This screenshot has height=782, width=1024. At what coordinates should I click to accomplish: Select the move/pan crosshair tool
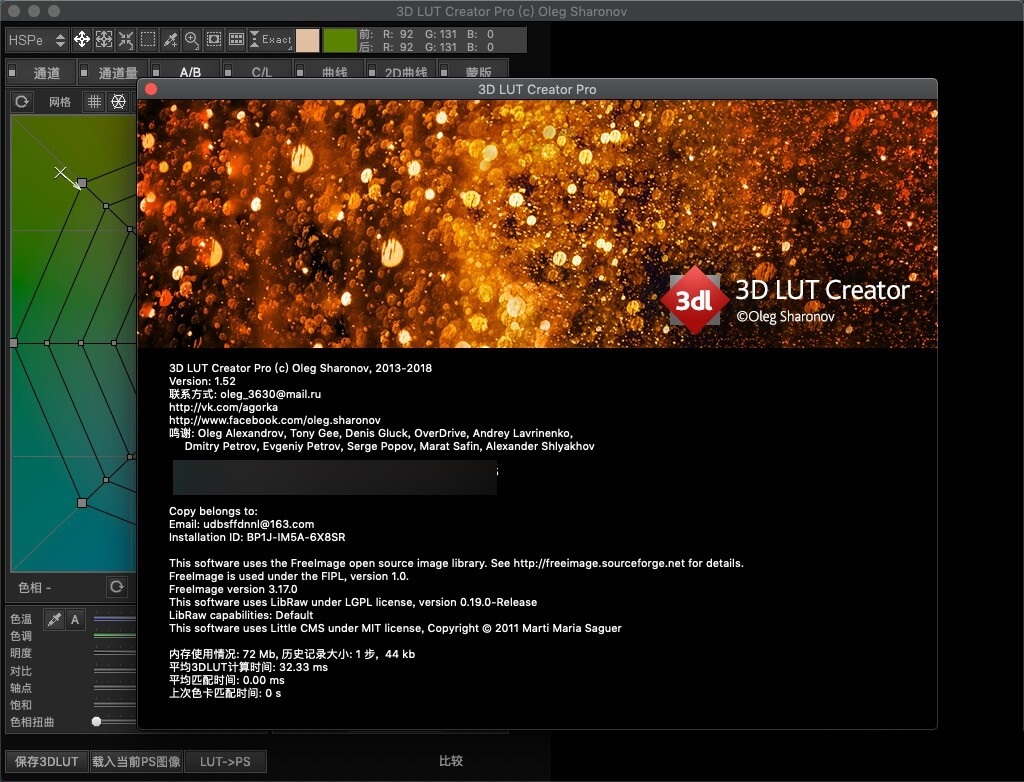pos(82,40)
